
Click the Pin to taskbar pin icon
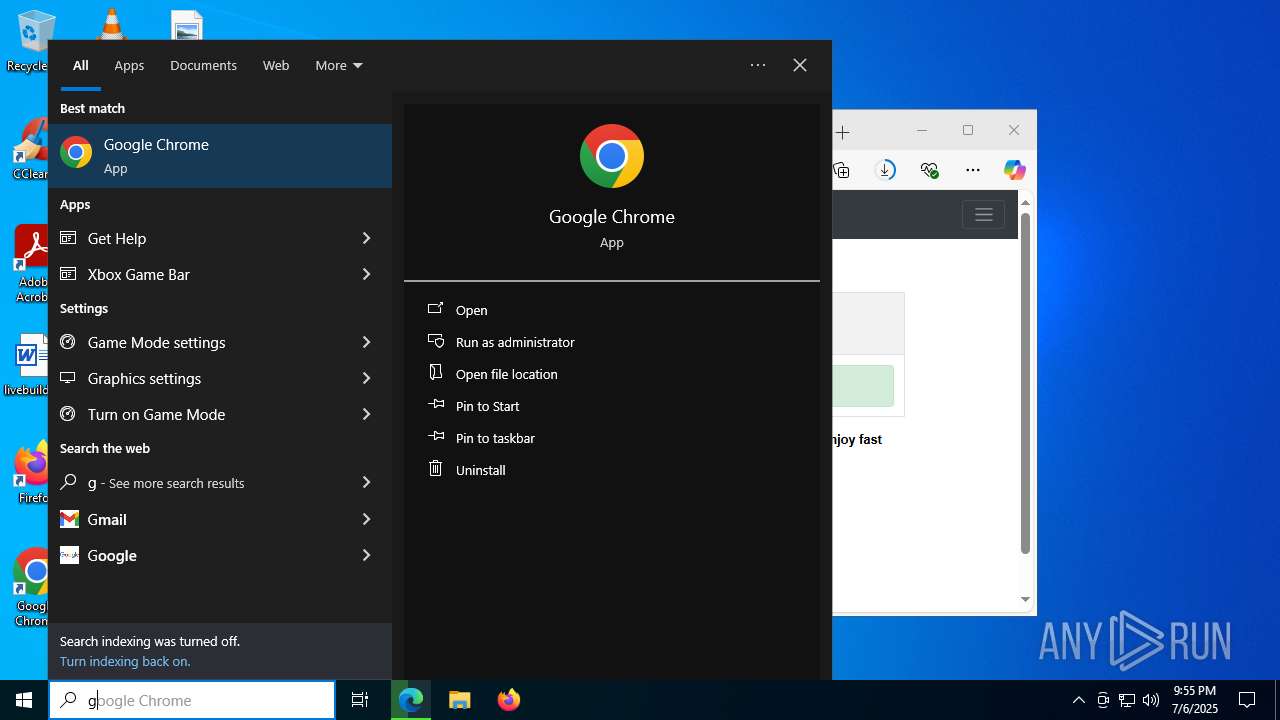pyautogui.click(x=435, y=436)
